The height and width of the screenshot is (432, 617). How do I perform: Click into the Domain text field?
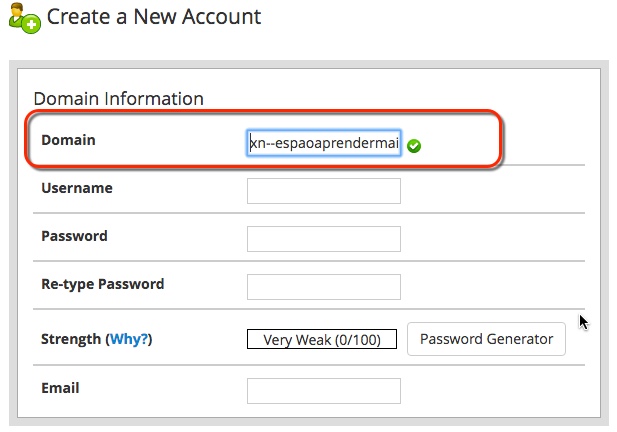pyautogui.click(x=324, y=143)
